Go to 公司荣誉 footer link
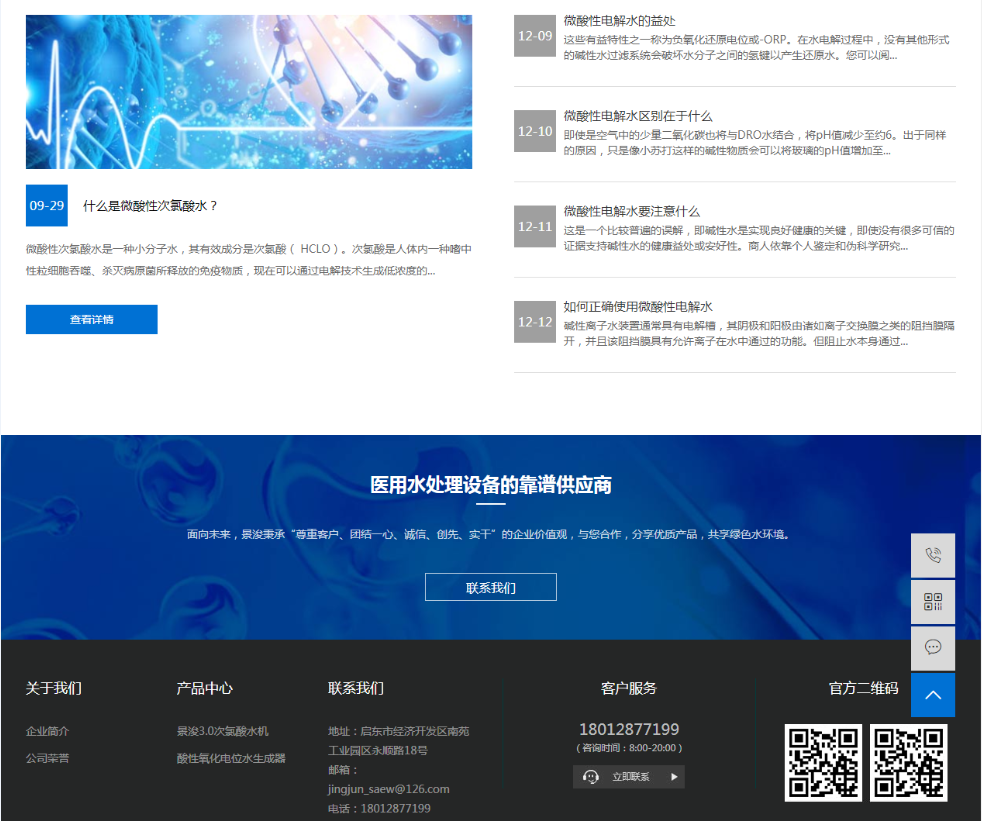Screen dimensions: 982x821 [x=47, y=758]
